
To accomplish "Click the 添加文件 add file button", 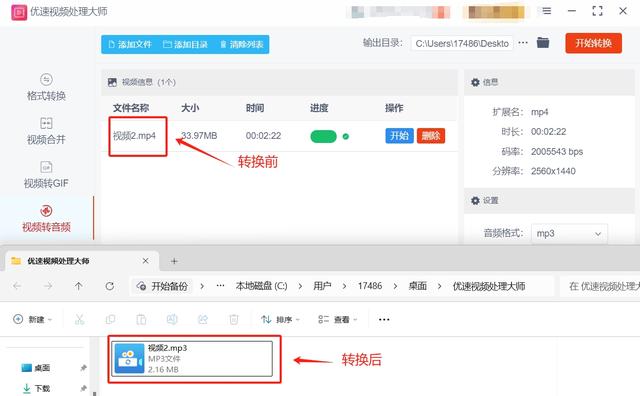I will [130, 44].
